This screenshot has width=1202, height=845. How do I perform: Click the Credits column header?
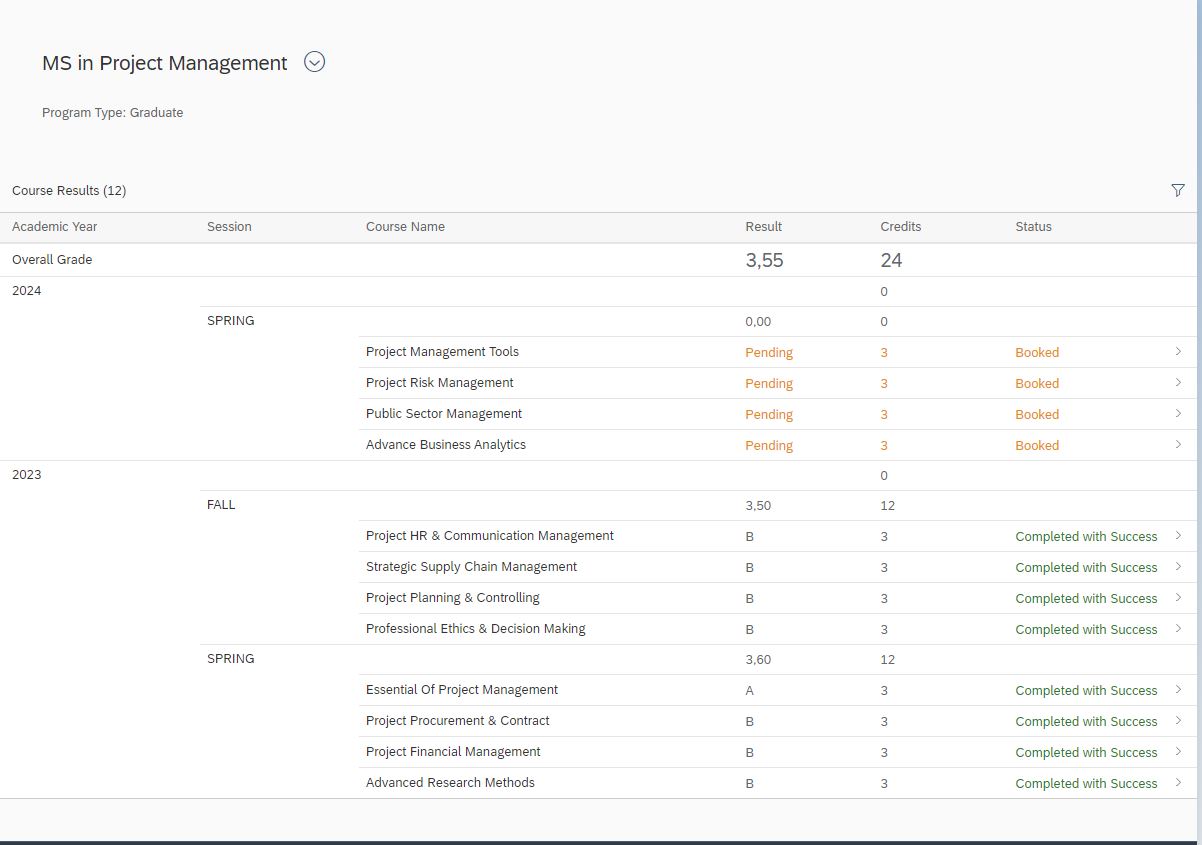pyautogui.click(x=900, y=227)
